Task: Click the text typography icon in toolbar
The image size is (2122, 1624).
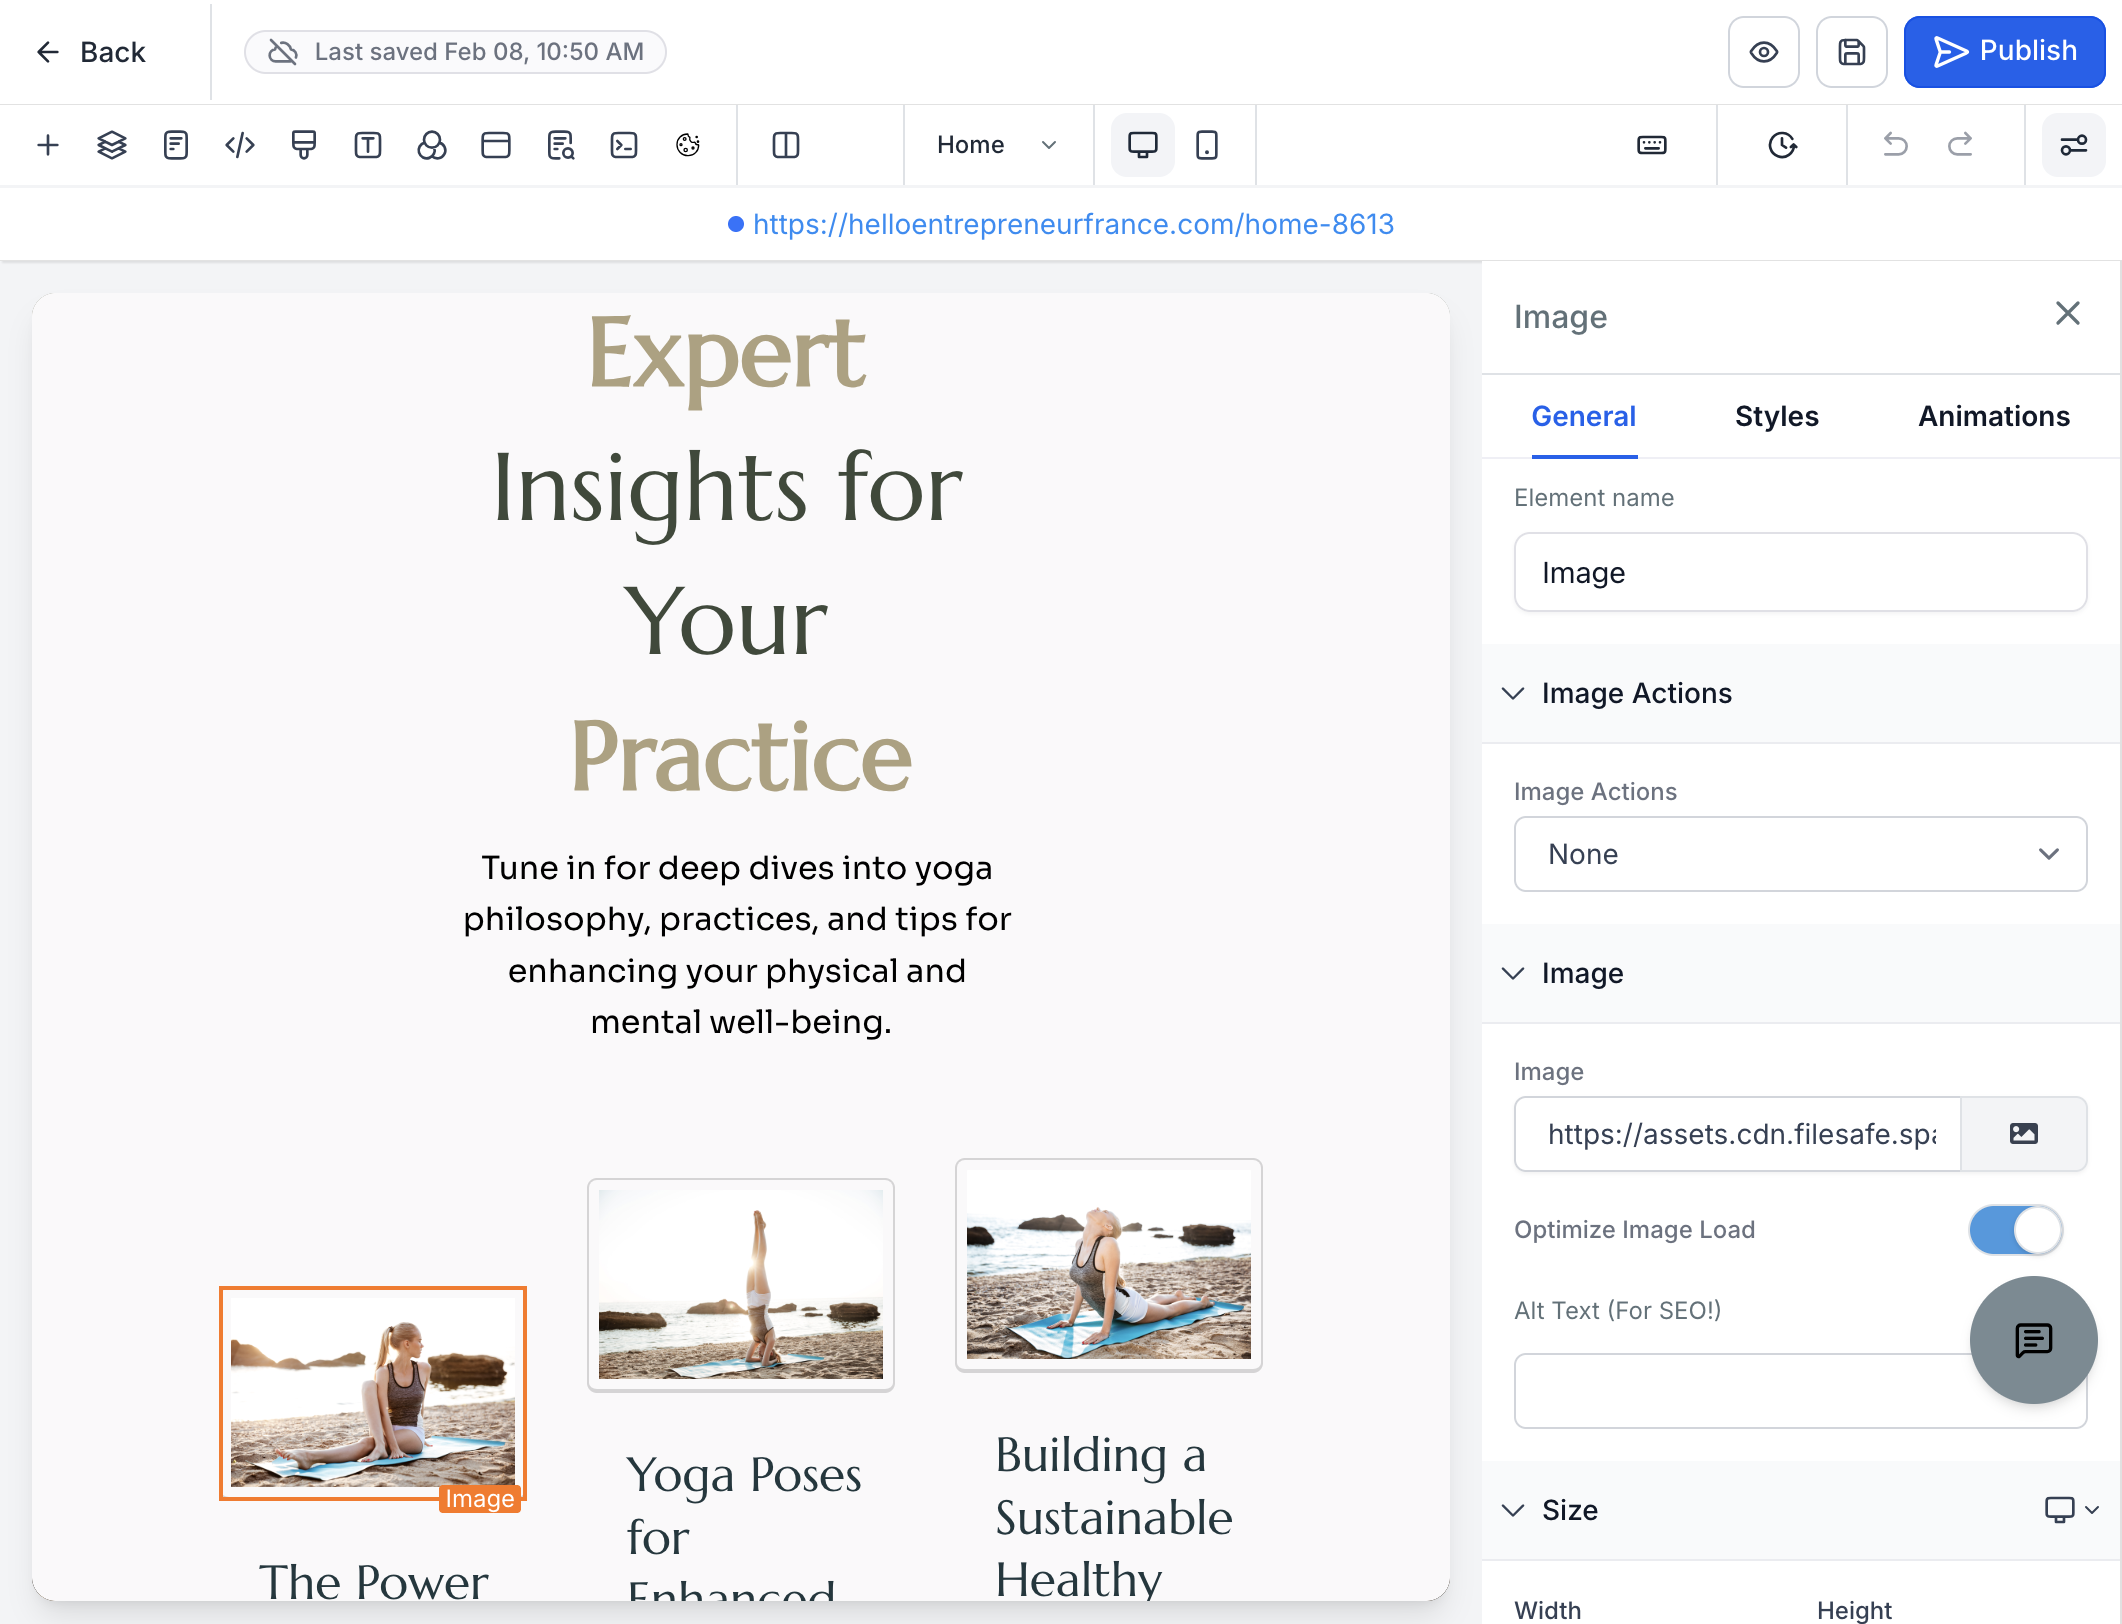Action: (x=368, y=145)
